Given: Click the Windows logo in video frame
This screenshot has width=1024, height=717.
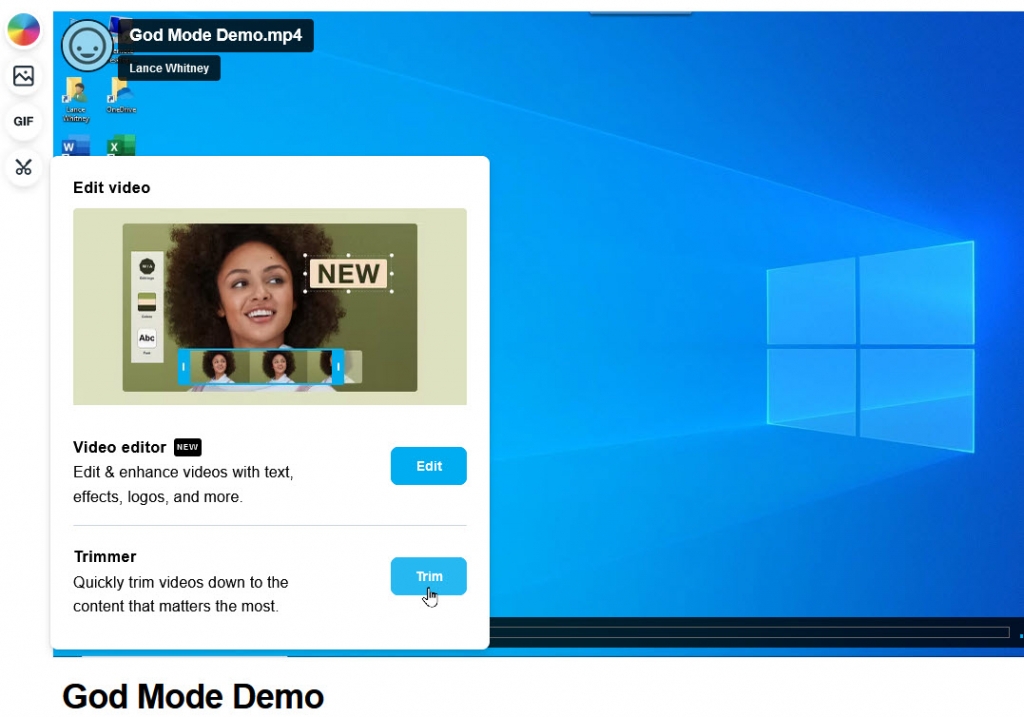Looking at the screenshot, I should [x=870, y=346].
